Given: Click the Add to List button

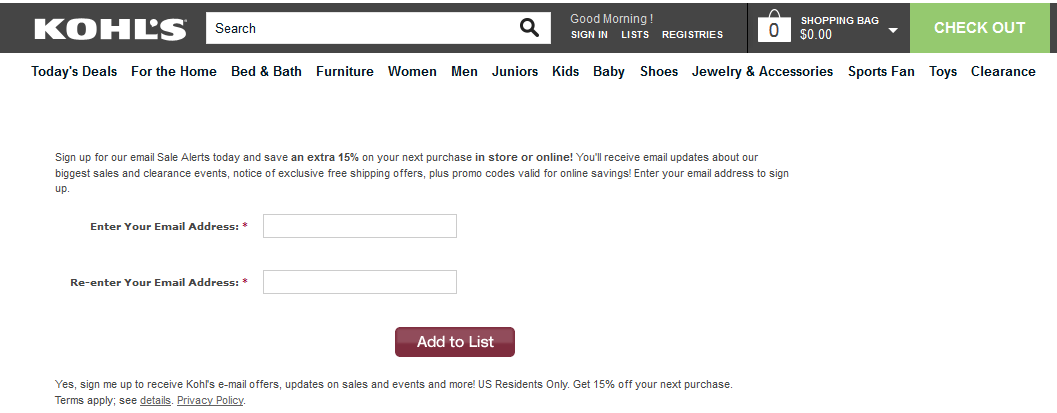Looking at the screenshot, I should (455, 342).
